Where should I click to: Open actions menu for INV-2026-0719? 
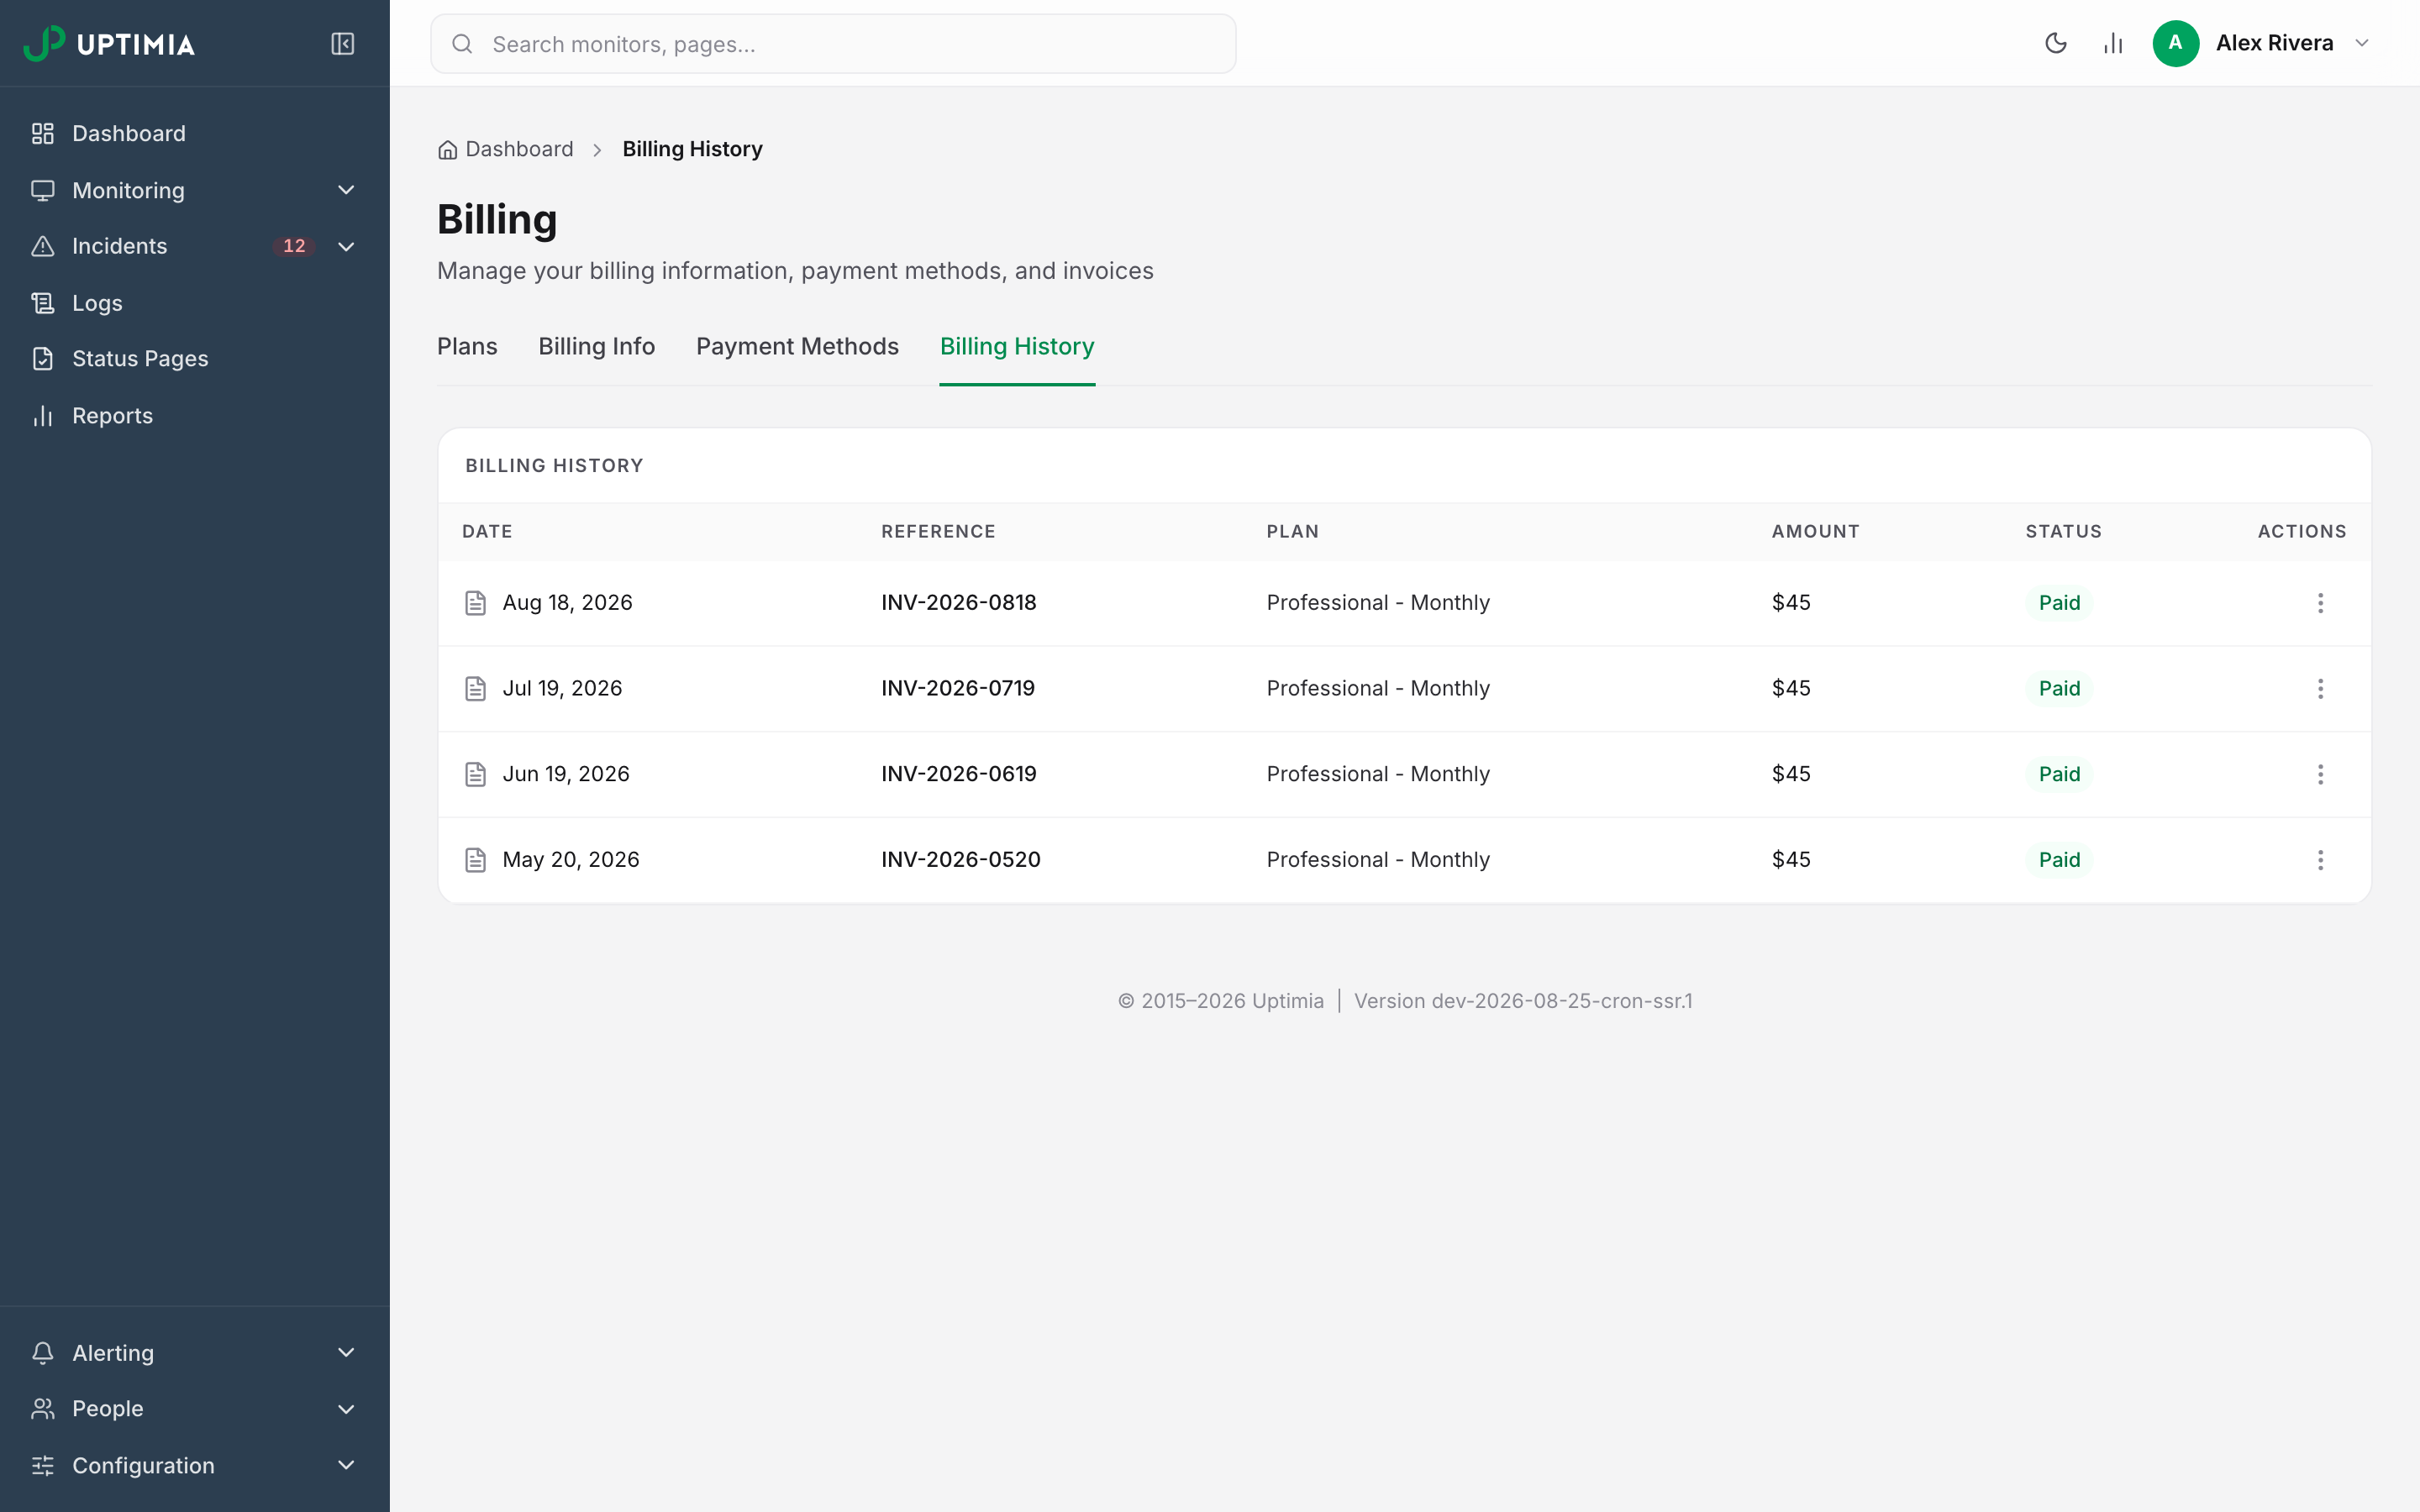(2320, 689)
